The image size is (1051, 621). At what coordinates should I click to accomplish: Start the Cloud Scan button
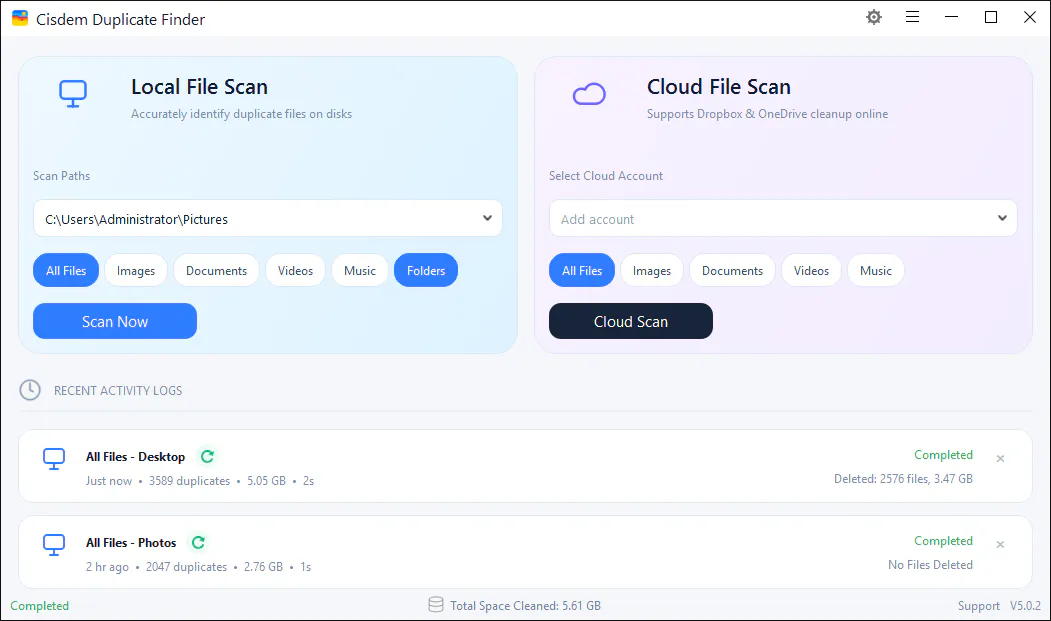pyautogui.click(x=631, y=321)
